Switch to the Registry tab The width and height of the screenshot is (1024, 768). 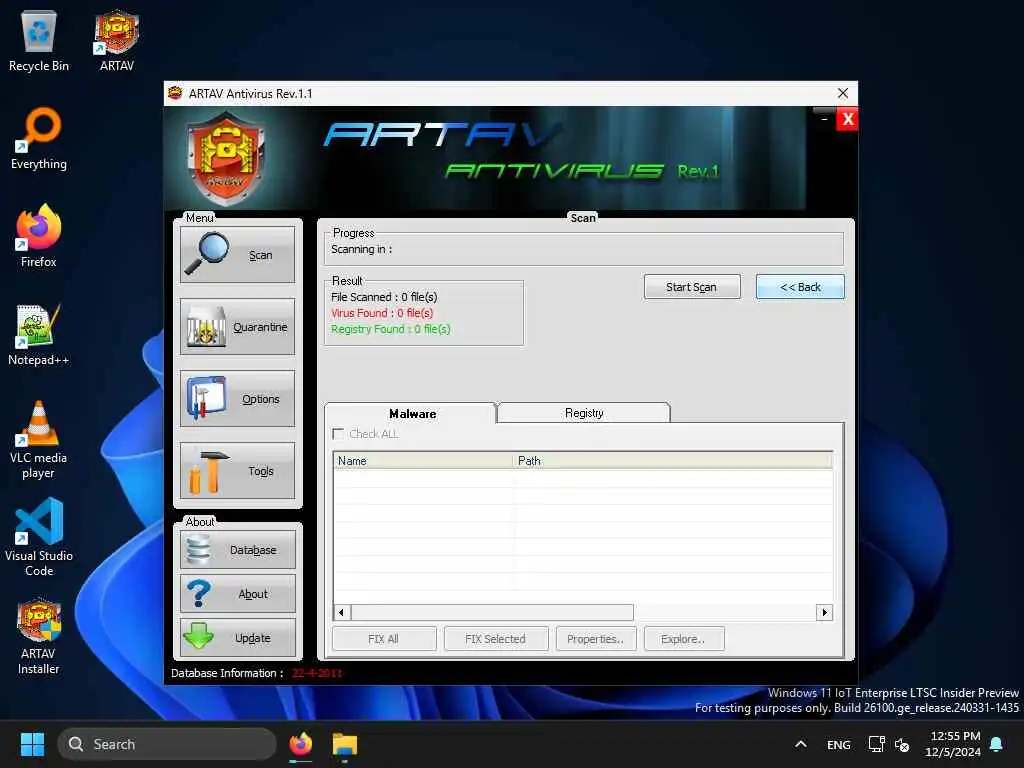coord(584,413)
